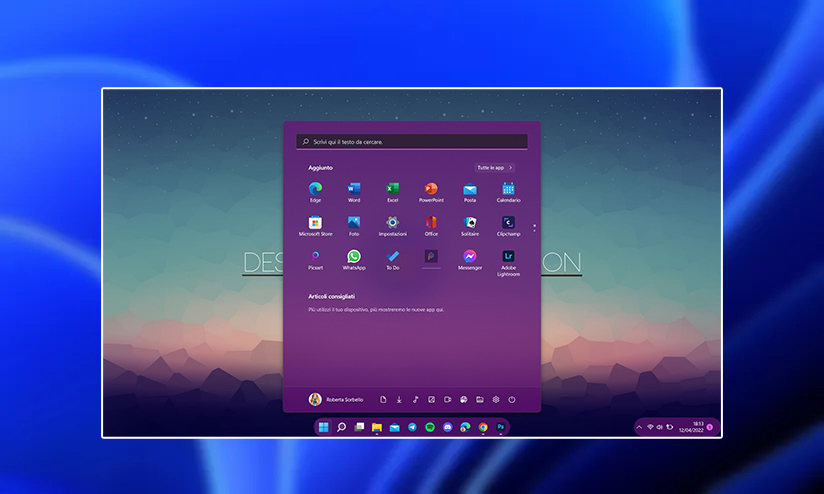Open Edge from the taskbar
Screen dimensions: 824x494
[x=465, y=427]
